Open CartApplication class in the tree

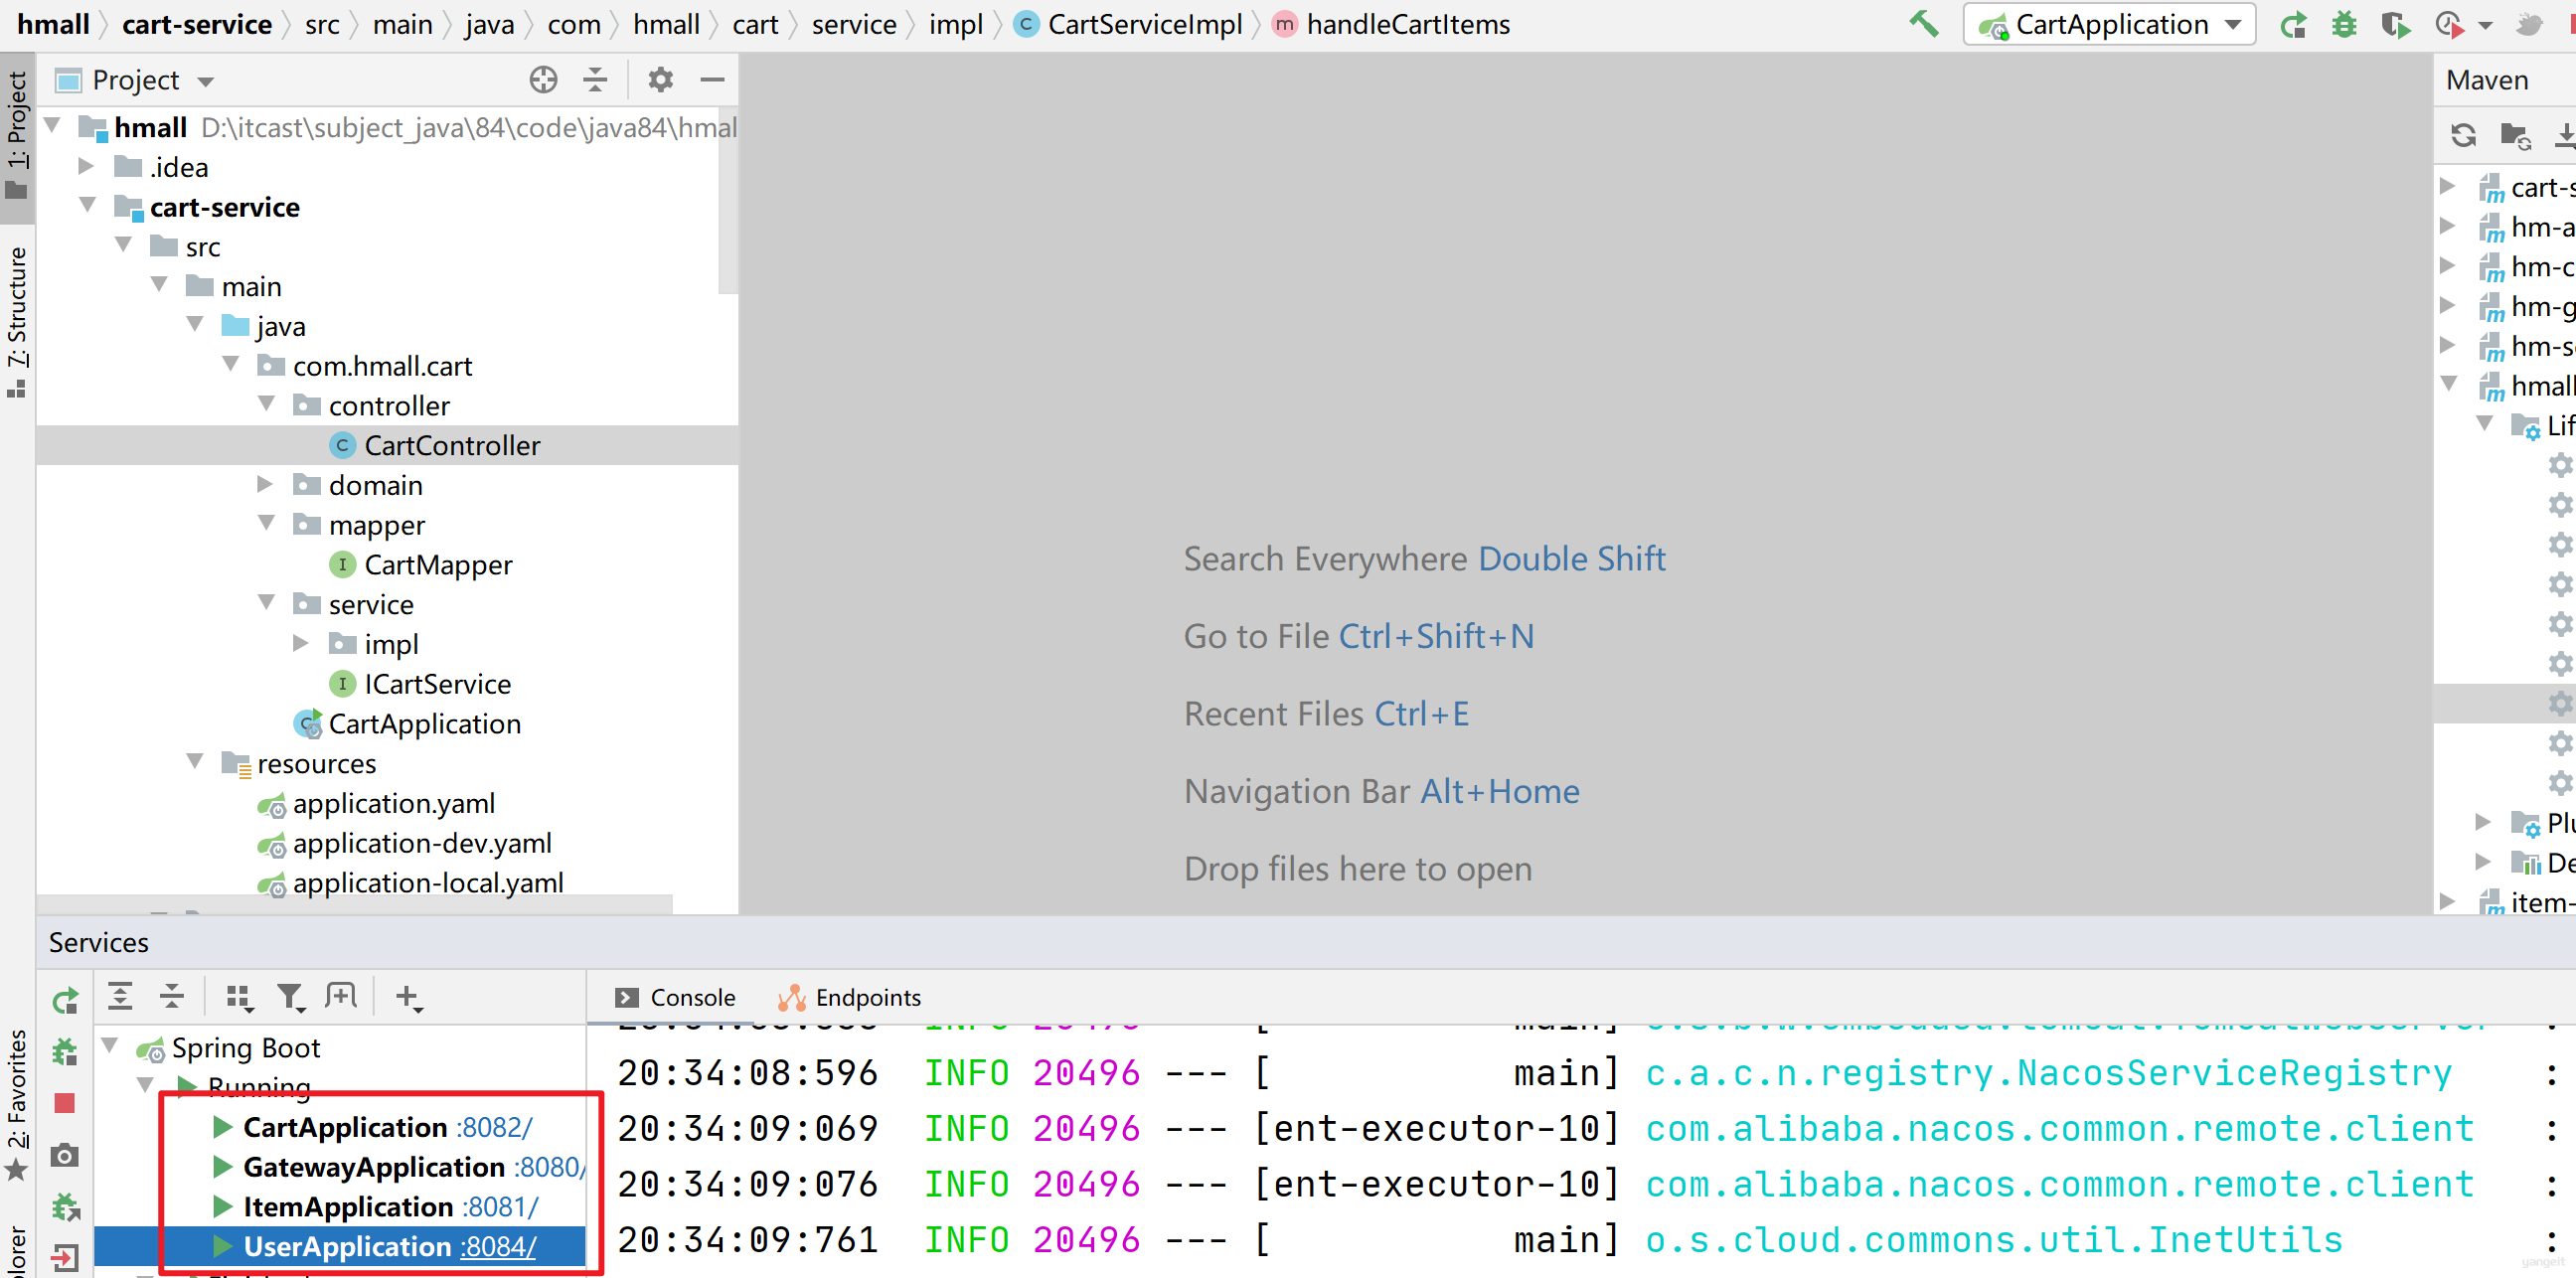click(424, 724)
